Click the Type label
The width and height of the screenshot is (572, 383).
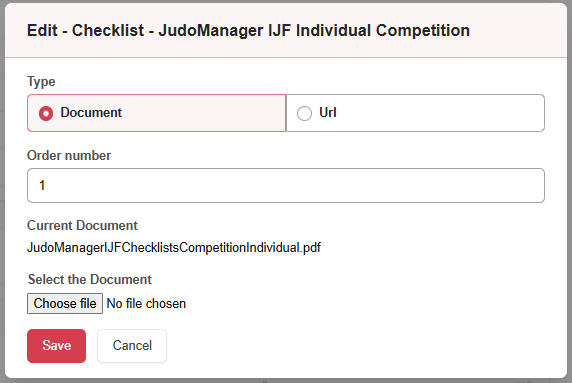point(41,81)
